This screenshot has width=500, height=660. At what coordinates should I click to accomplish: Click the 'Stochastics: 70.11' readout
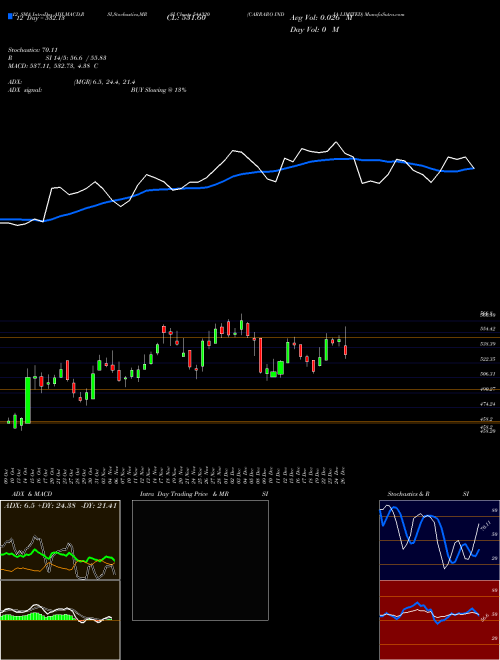click(x=32, y=50)
